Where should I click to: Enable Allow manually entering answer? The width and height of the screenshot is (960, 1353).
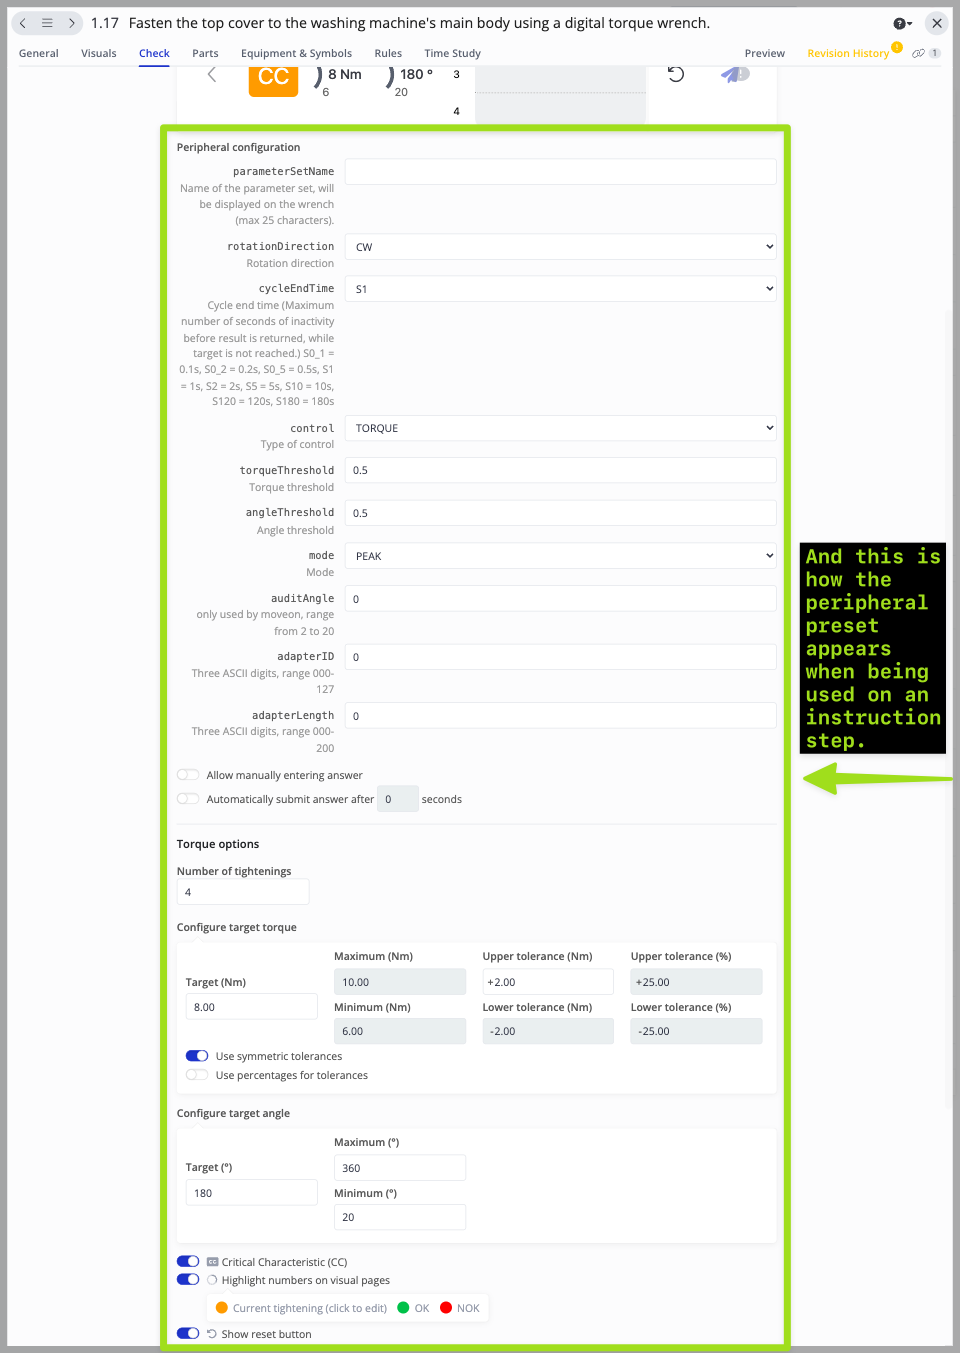click(x=188, y=775)
